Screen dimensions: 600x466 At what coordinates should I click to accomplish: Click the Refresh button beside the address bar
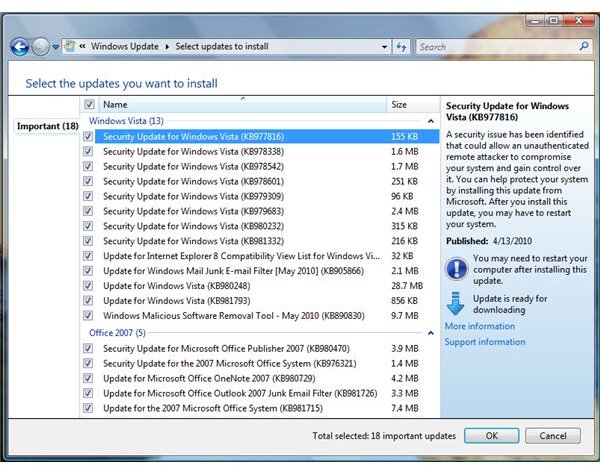tap(401, 47)
